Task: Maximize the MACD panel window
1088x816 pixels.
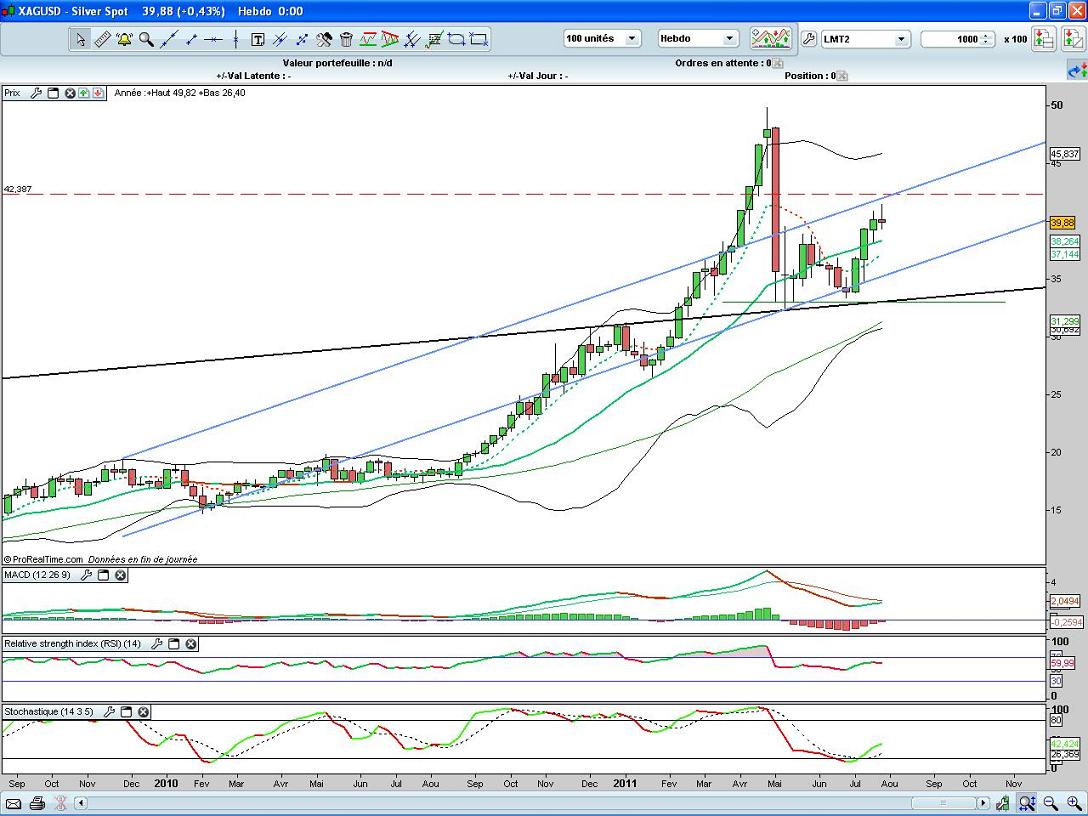Action: 104,575
